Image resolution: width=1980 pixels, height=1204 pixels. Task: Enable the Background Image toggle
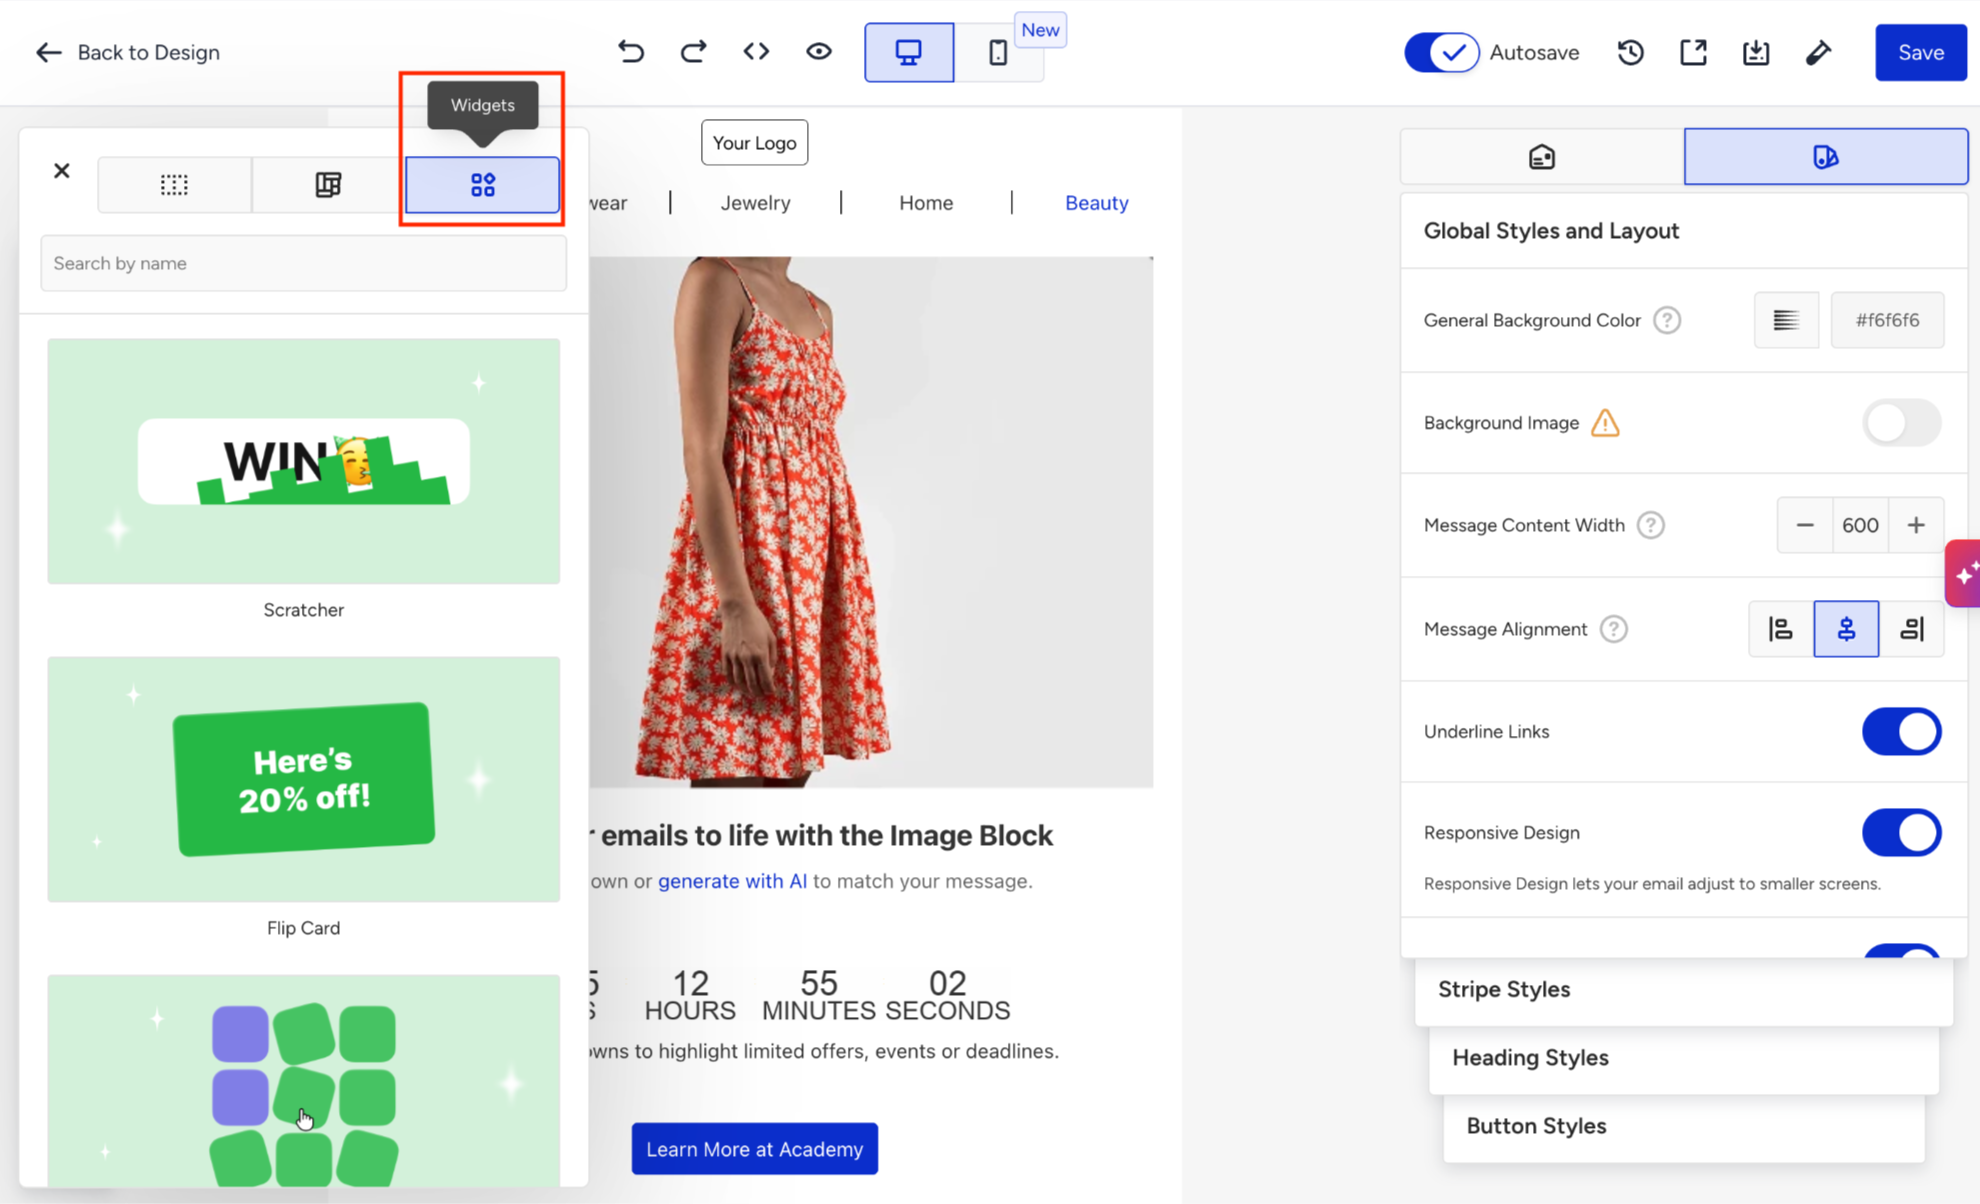(x=1901, y=423)
